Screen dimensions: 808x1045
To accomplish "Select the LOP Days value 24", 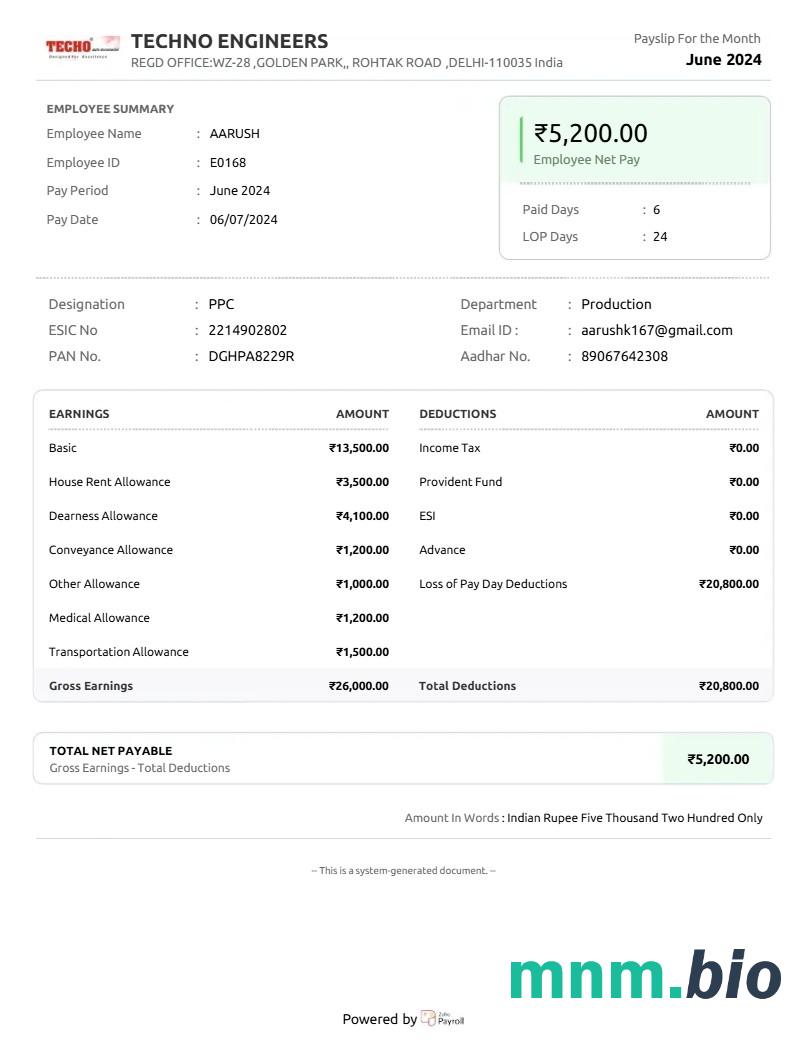I will 660,237.
